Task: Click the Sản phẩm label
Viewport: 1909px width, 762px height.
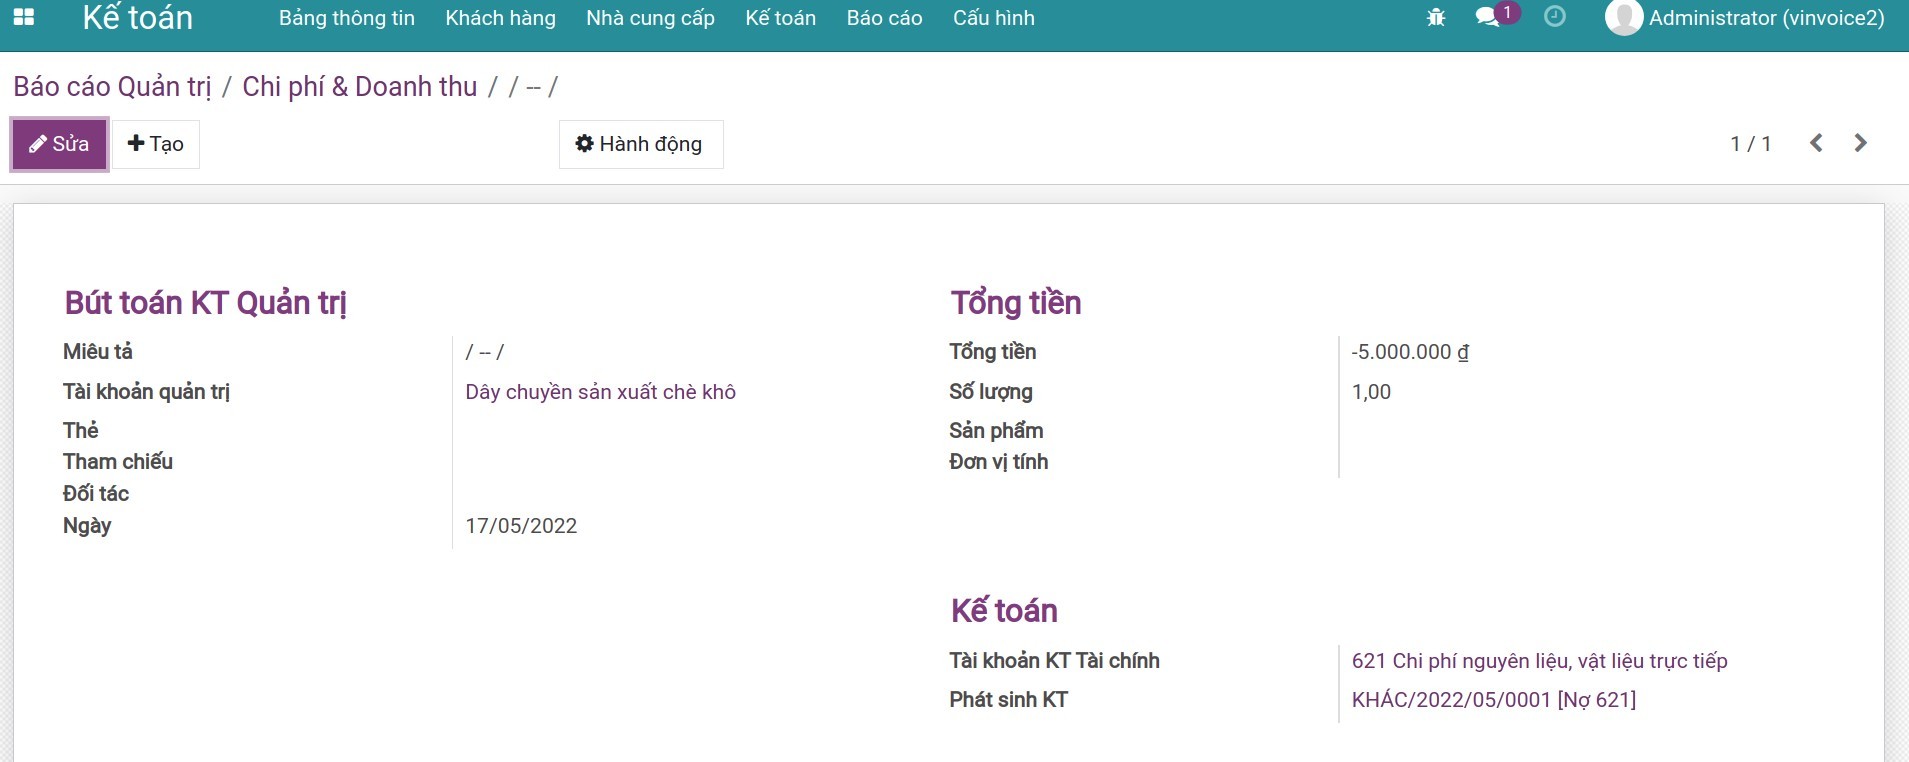Action: [996, 431]
